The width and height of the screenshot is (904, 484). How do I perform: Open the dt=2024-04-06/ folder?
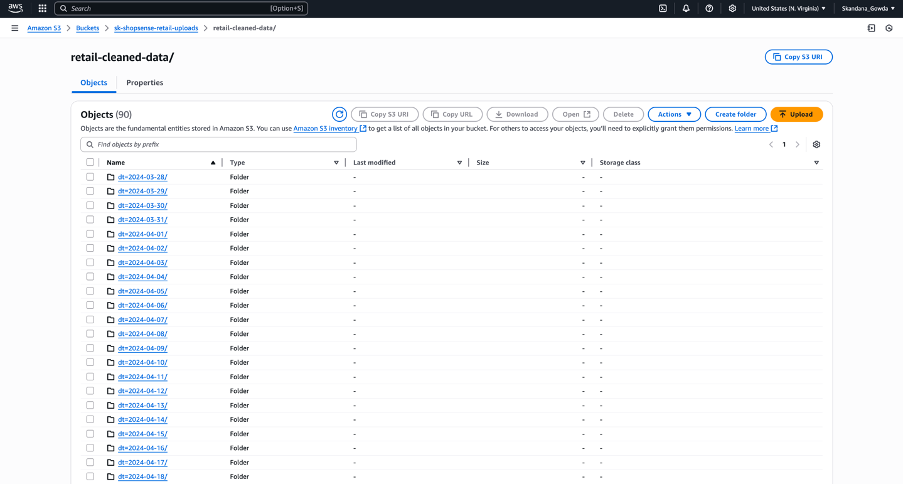[142, 305]
